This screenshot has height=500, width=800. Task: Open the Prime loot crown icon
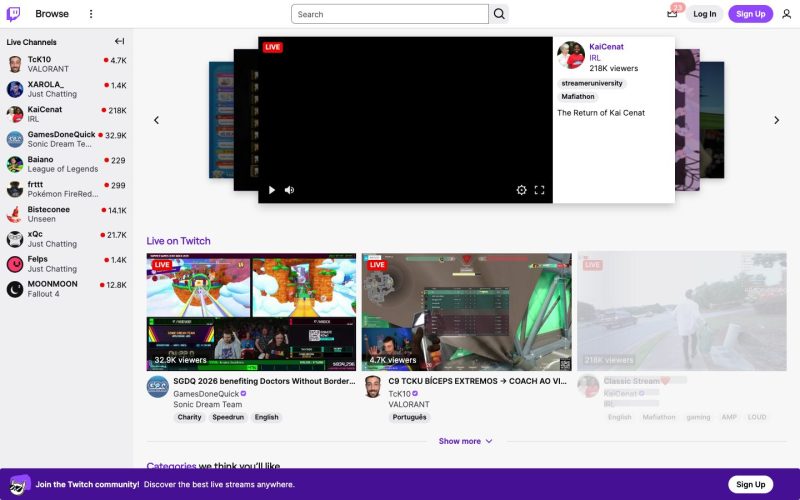[x=672, y=14]
